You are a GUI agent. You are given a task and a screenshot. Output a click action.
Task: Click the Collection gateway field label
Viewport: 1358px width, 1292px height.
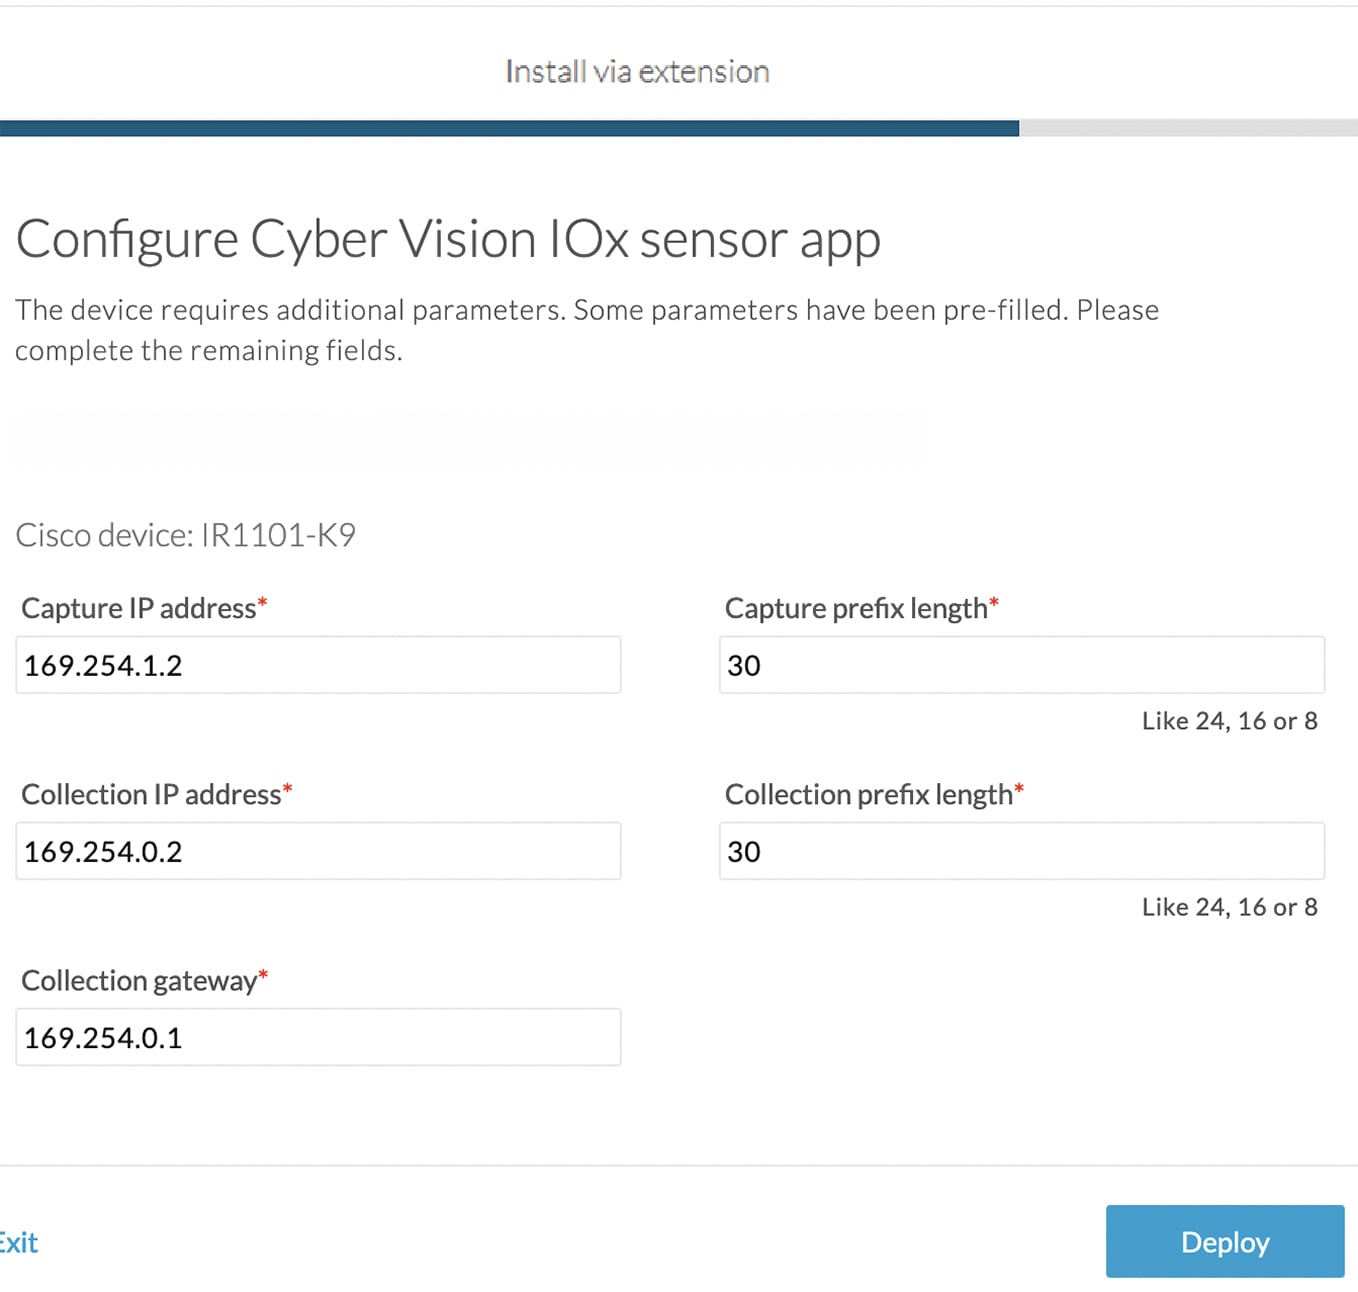(139, 980)
